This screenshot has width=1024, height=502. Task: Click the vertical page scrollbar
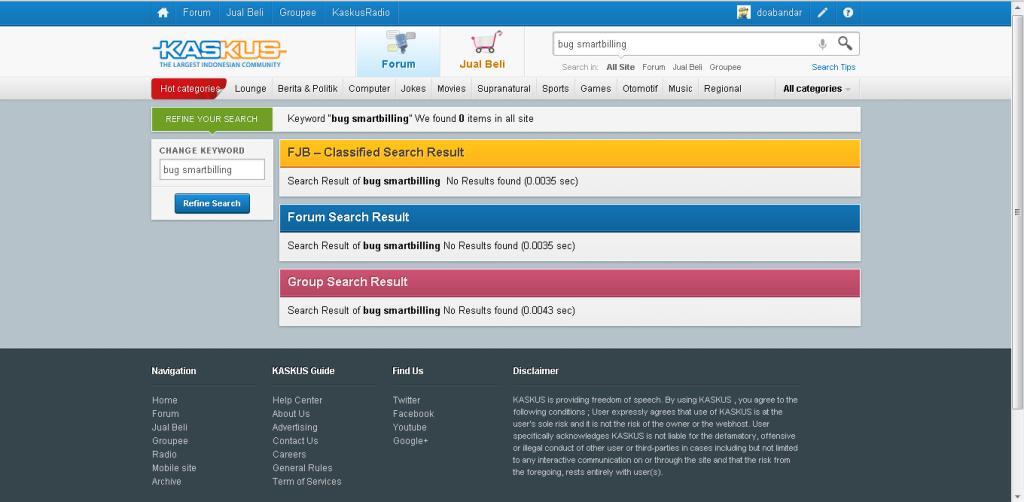(1017, 212)
